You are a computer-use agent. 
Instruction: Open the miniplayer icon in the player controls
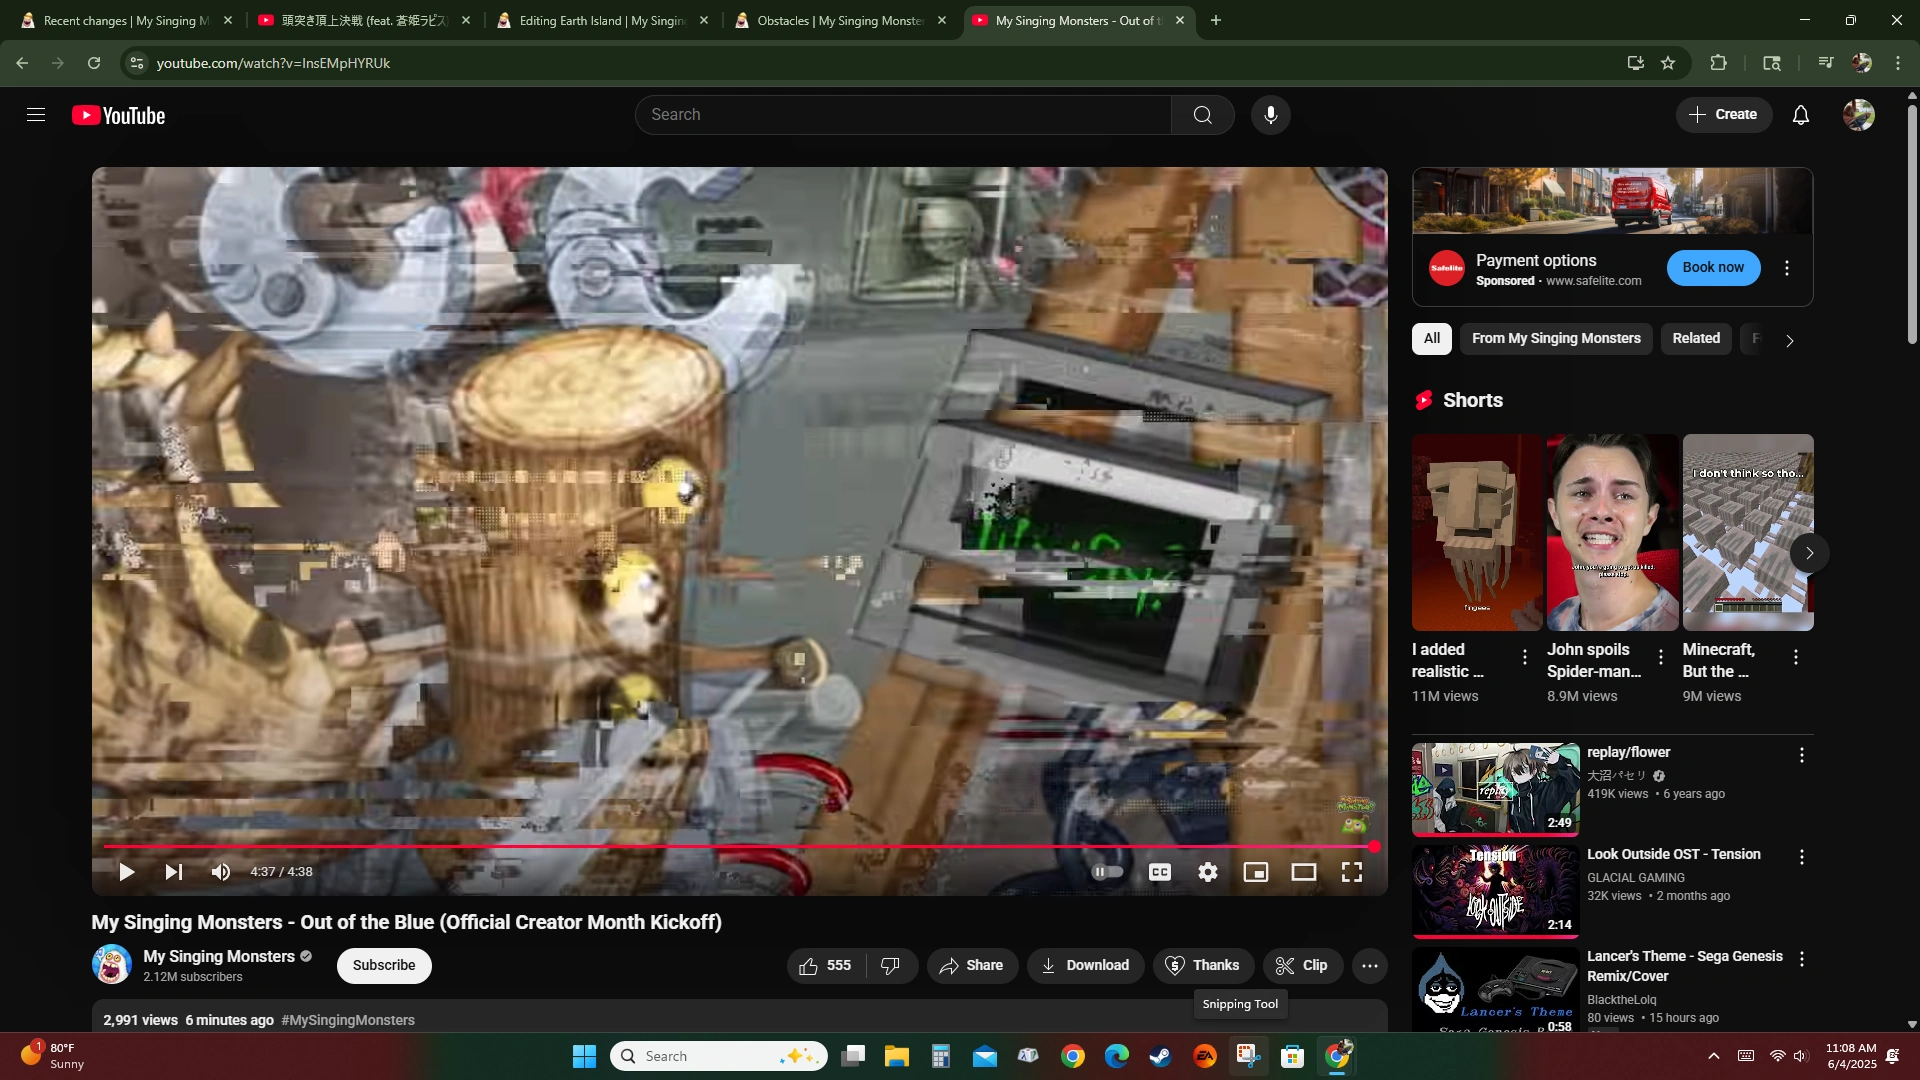1255,872
